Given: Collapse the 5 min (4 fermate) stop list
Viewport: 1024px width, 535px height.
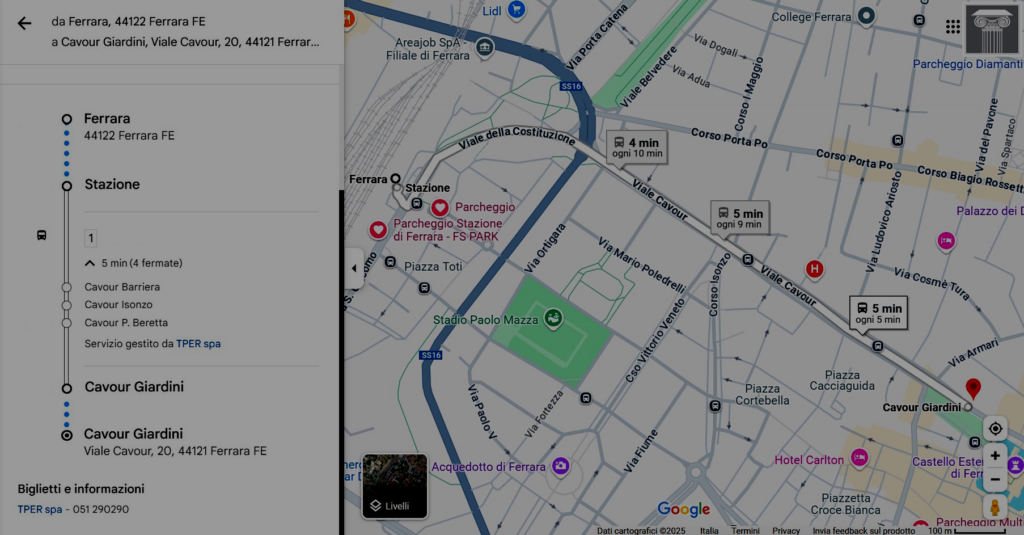Looking at the screenshot, I should click(x=135, y=263).
